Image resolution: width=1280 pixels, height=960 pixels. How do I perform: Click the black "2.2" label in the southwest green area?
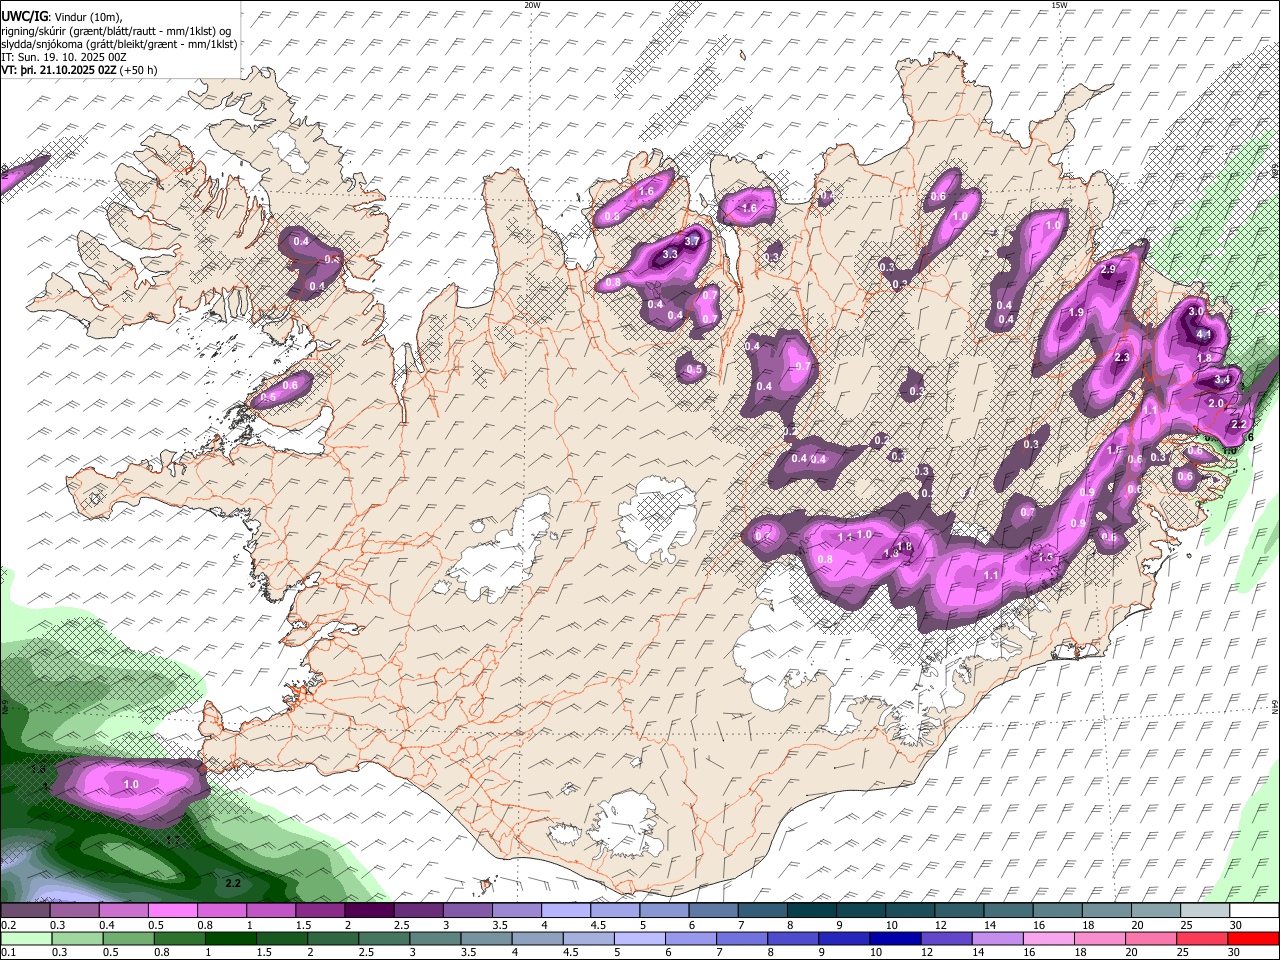(233, 884)
